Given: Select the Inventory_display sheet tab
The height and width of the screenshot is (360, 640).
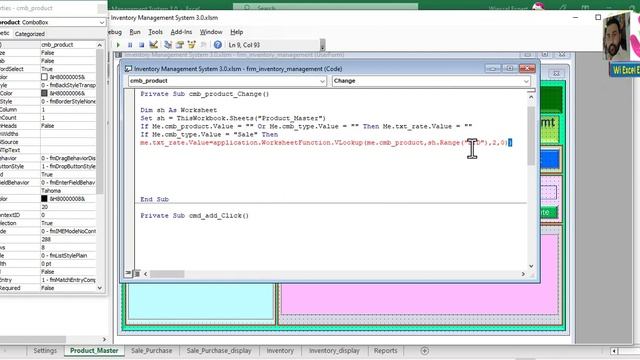Looking at the screenshot, I should pos(334,351).
